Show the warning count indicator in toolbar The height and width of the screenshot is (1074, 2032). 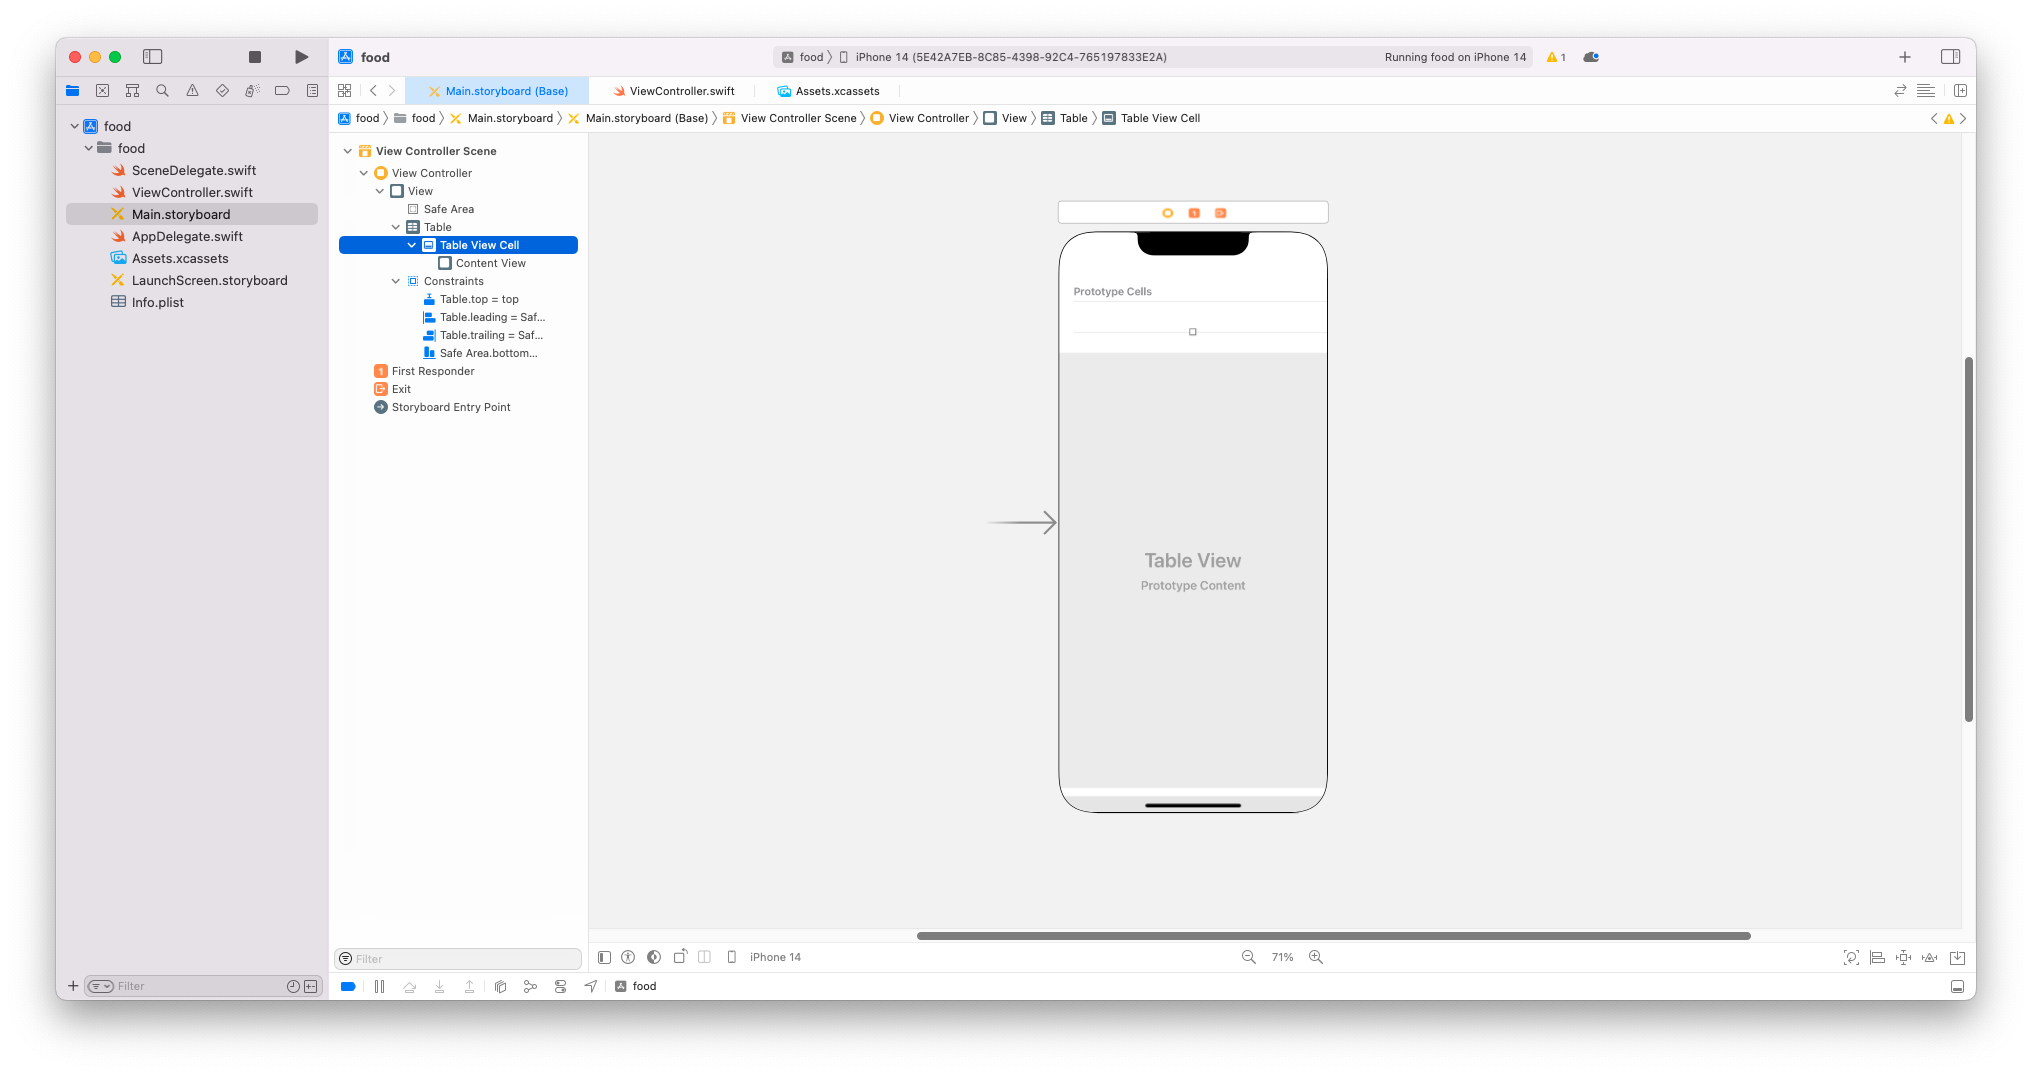pyautogui.click(x=1556, y=57)
